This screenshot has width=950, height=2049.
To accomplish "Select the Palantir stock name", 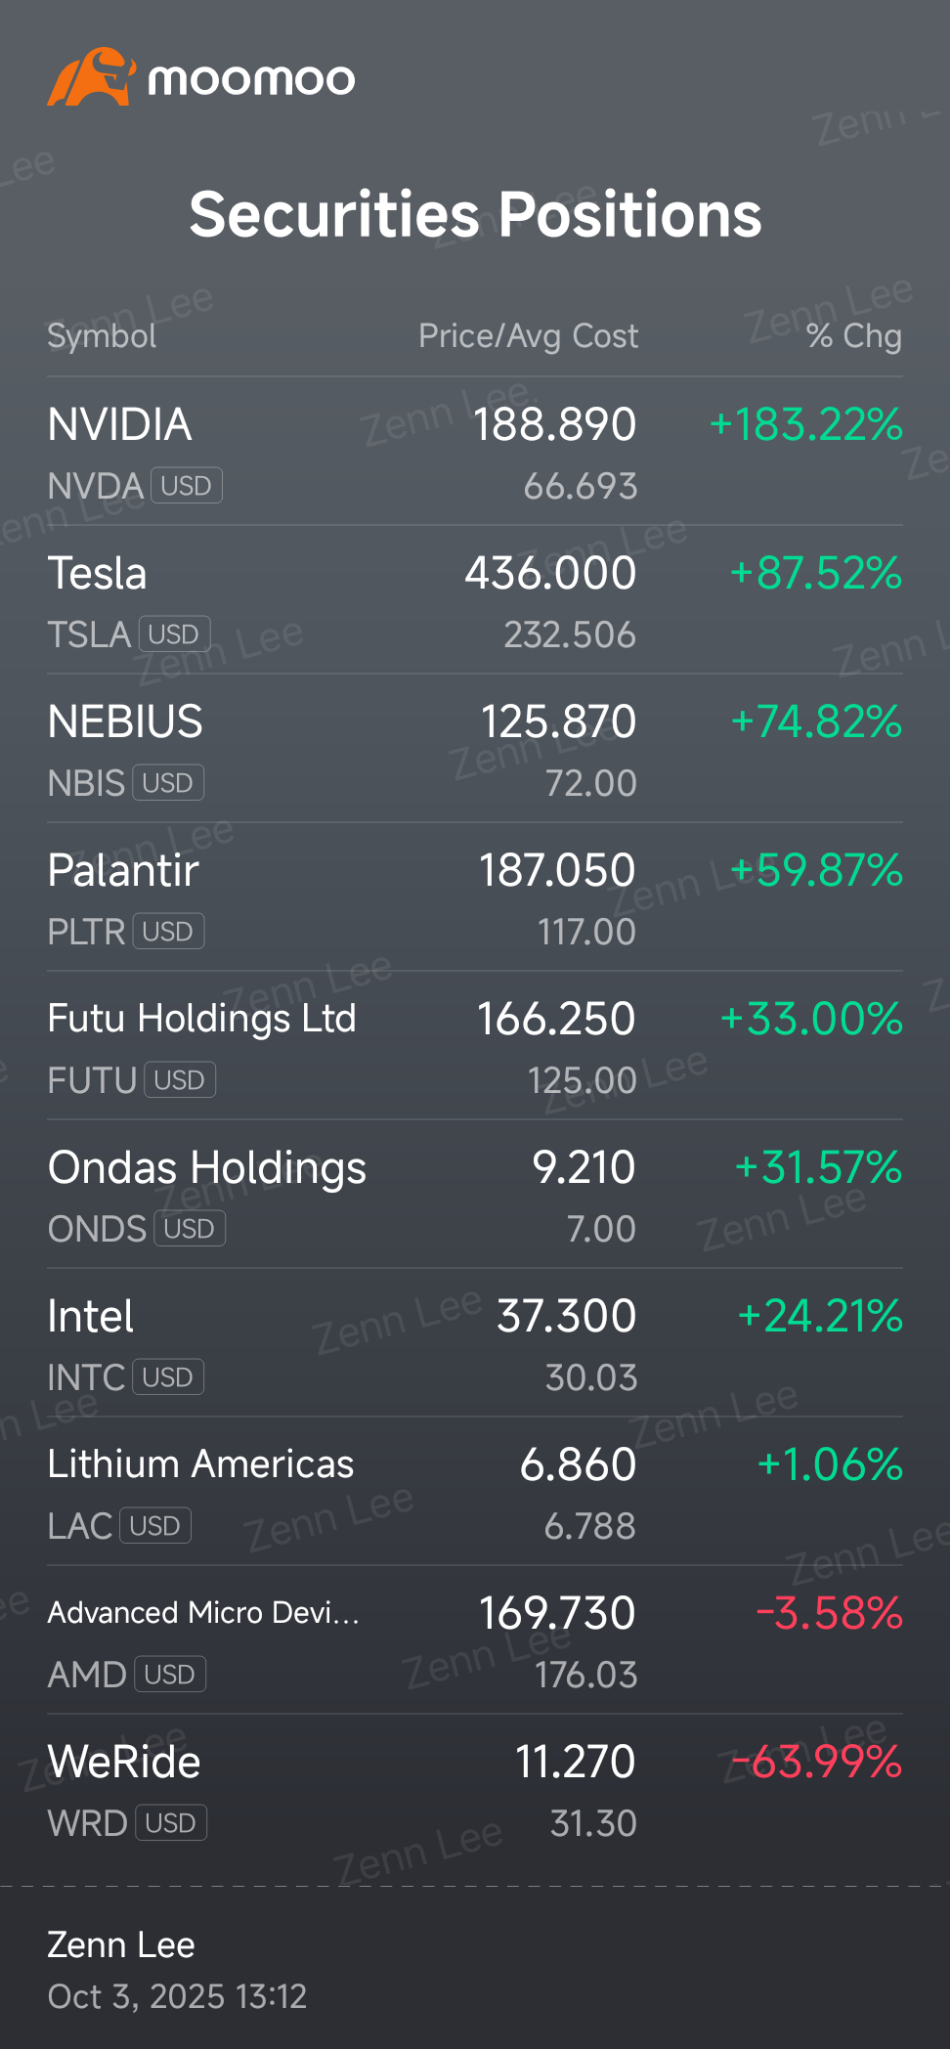I will (x=123, y=871).
